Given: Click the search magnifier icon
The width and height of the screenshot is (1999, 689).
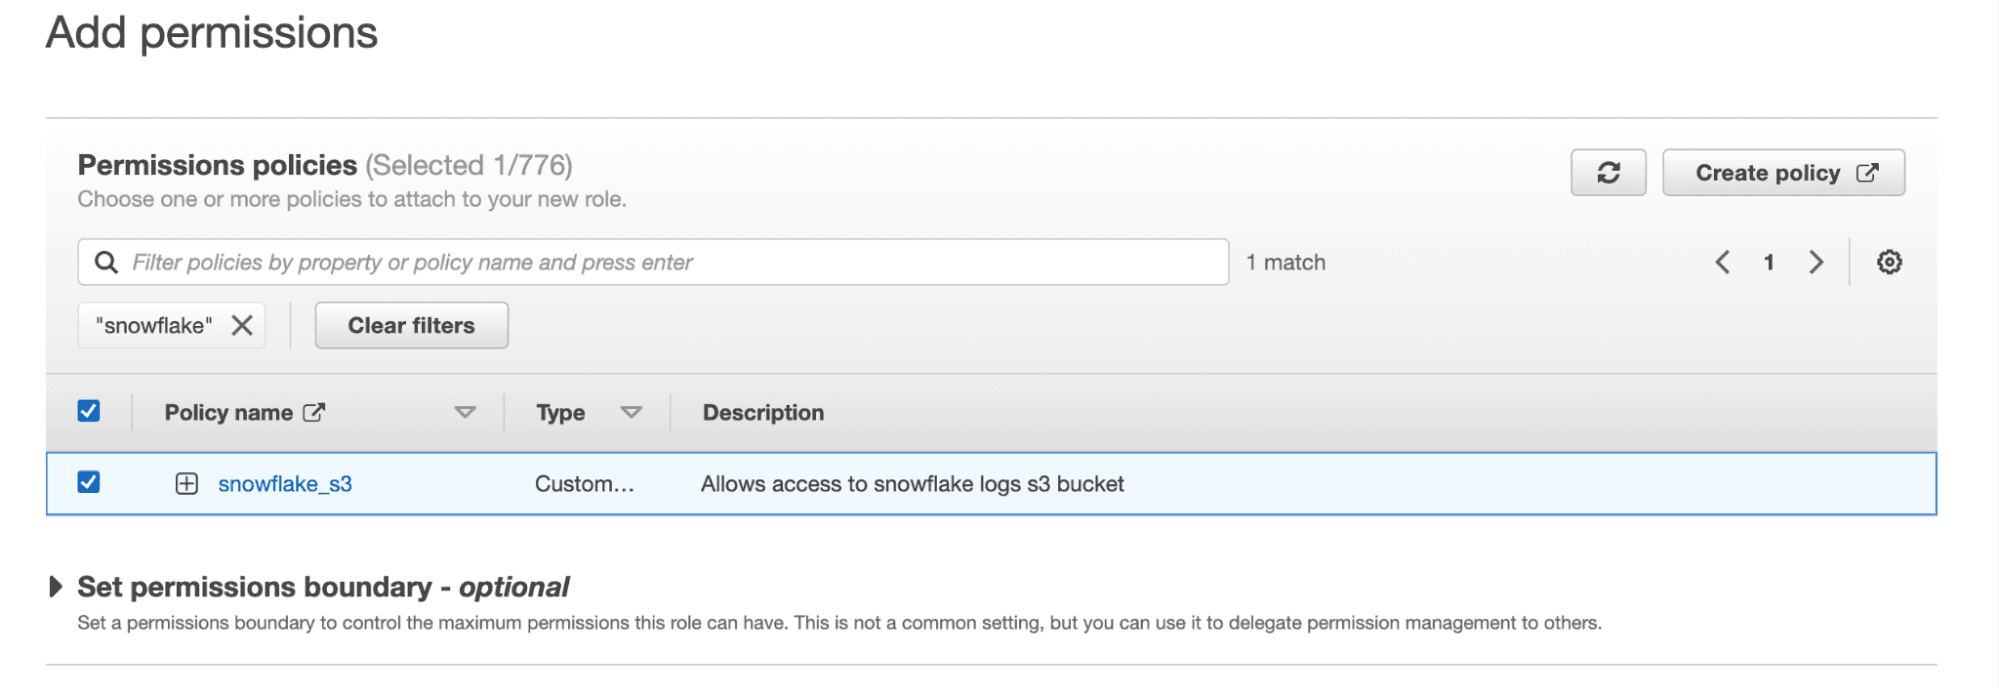Looking at the screenshot, I should pyautogui.click(x=106, y=261).
